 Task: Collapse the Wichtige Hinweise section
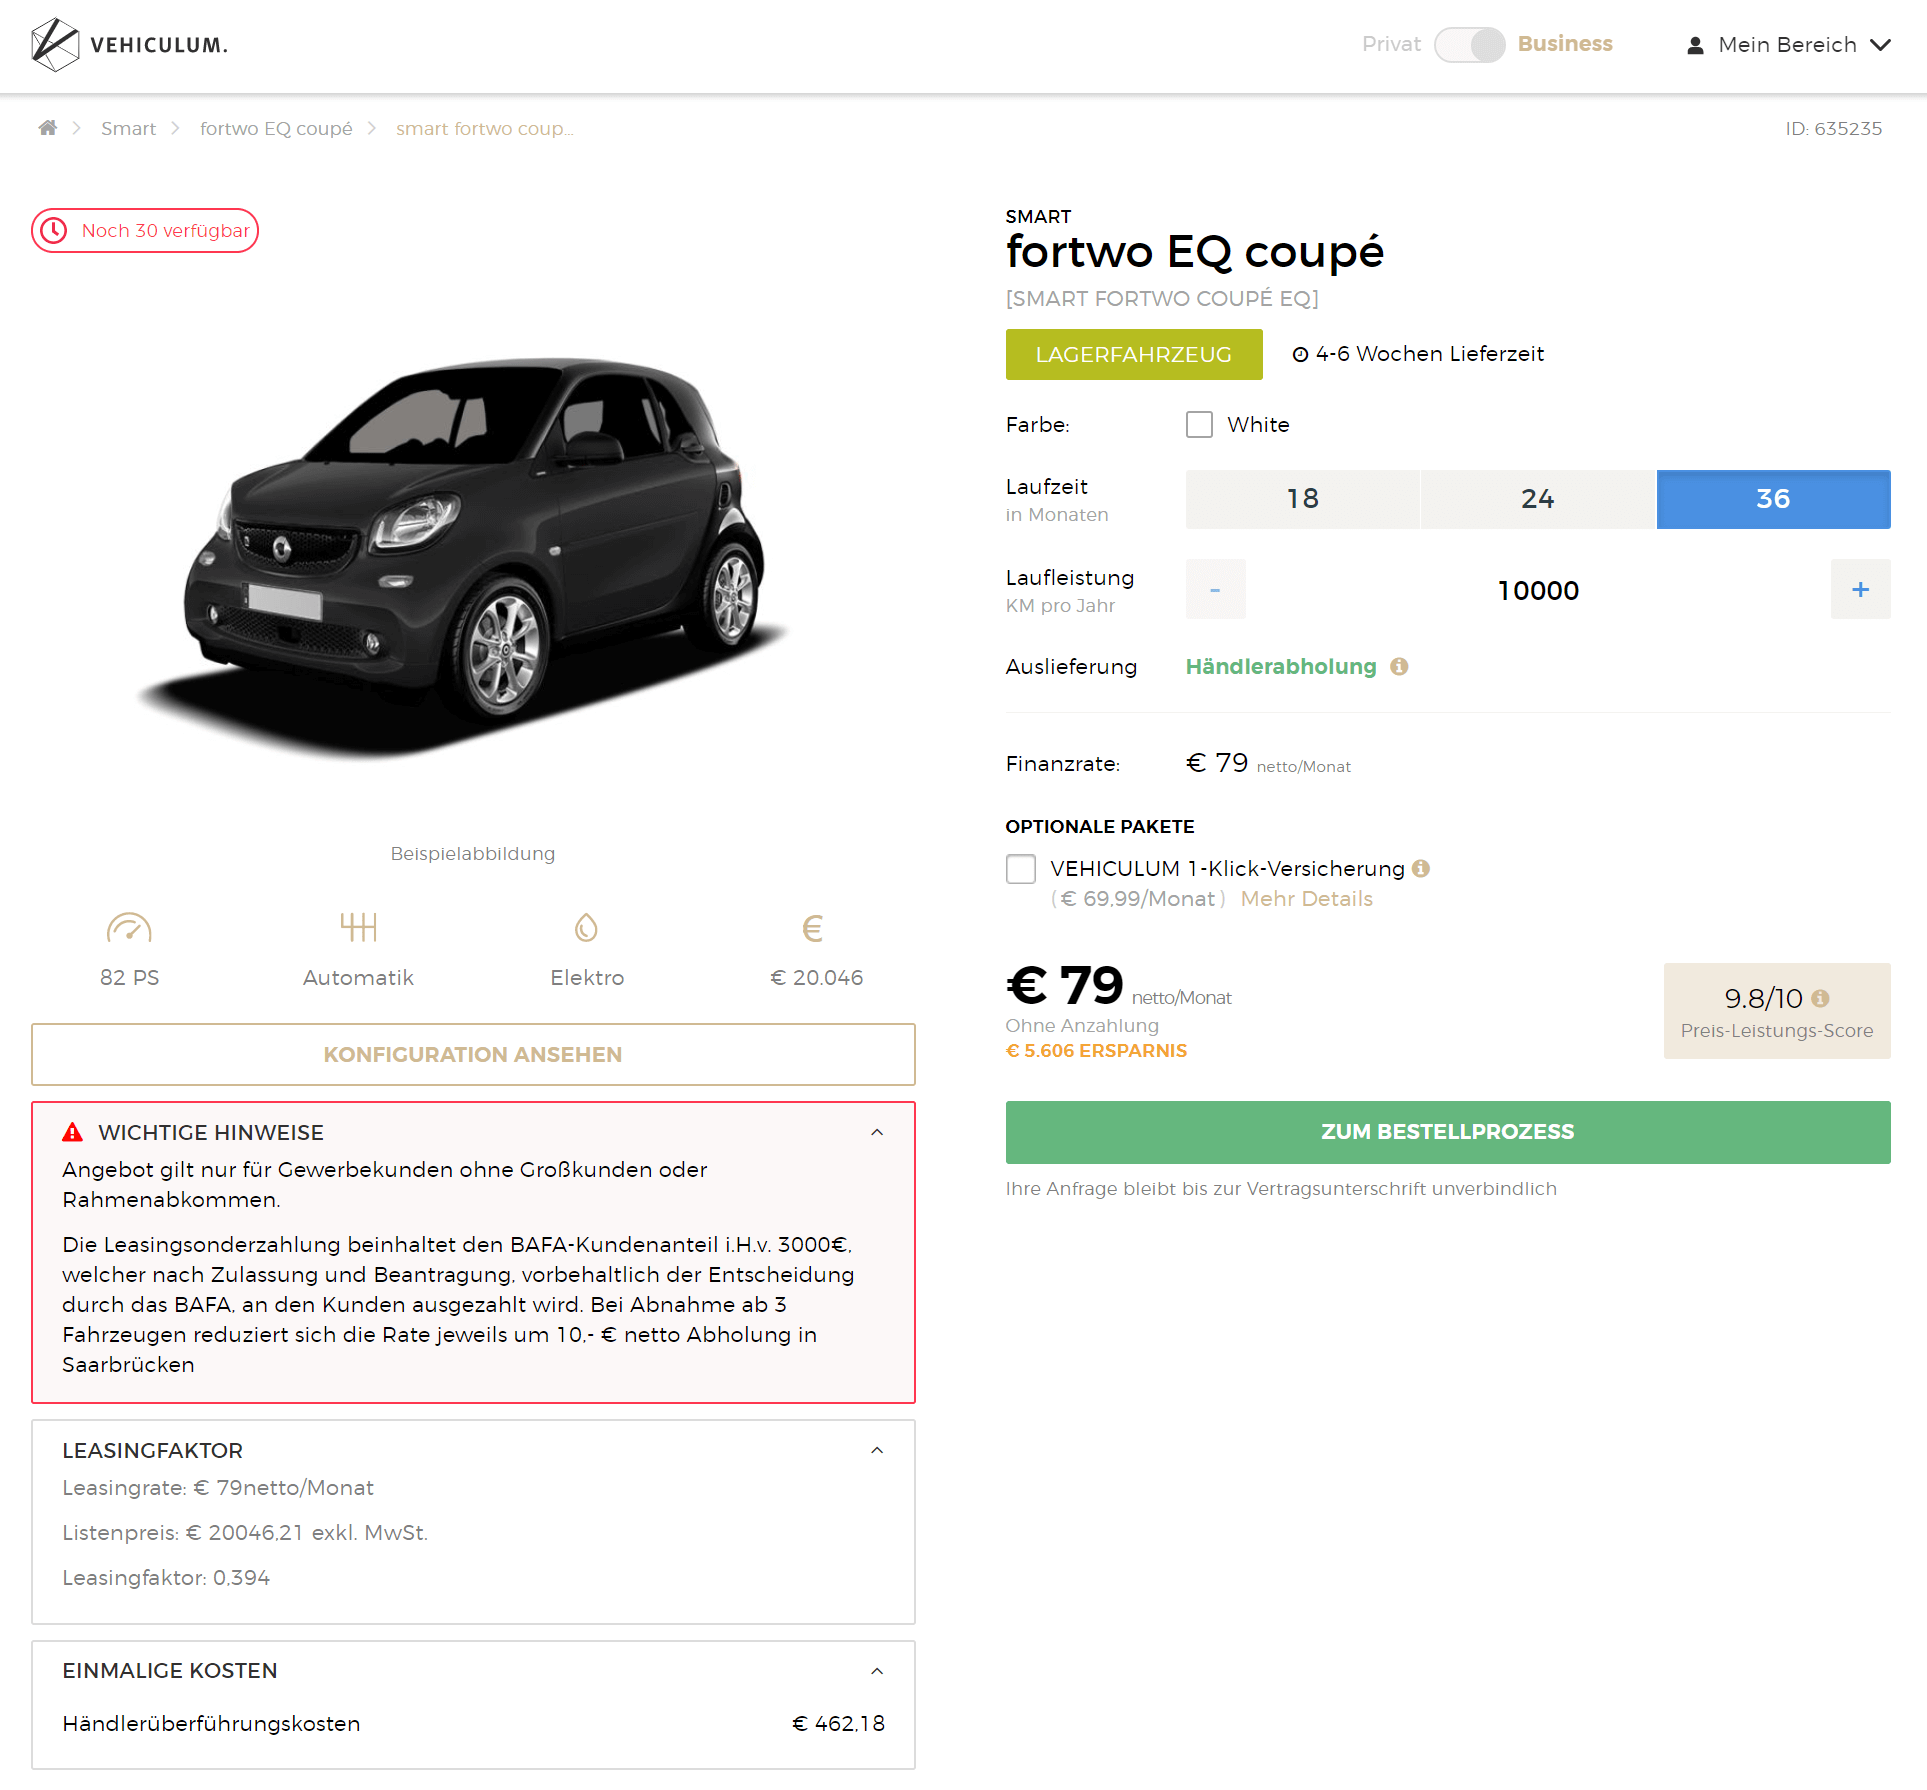coord(877,1132)
